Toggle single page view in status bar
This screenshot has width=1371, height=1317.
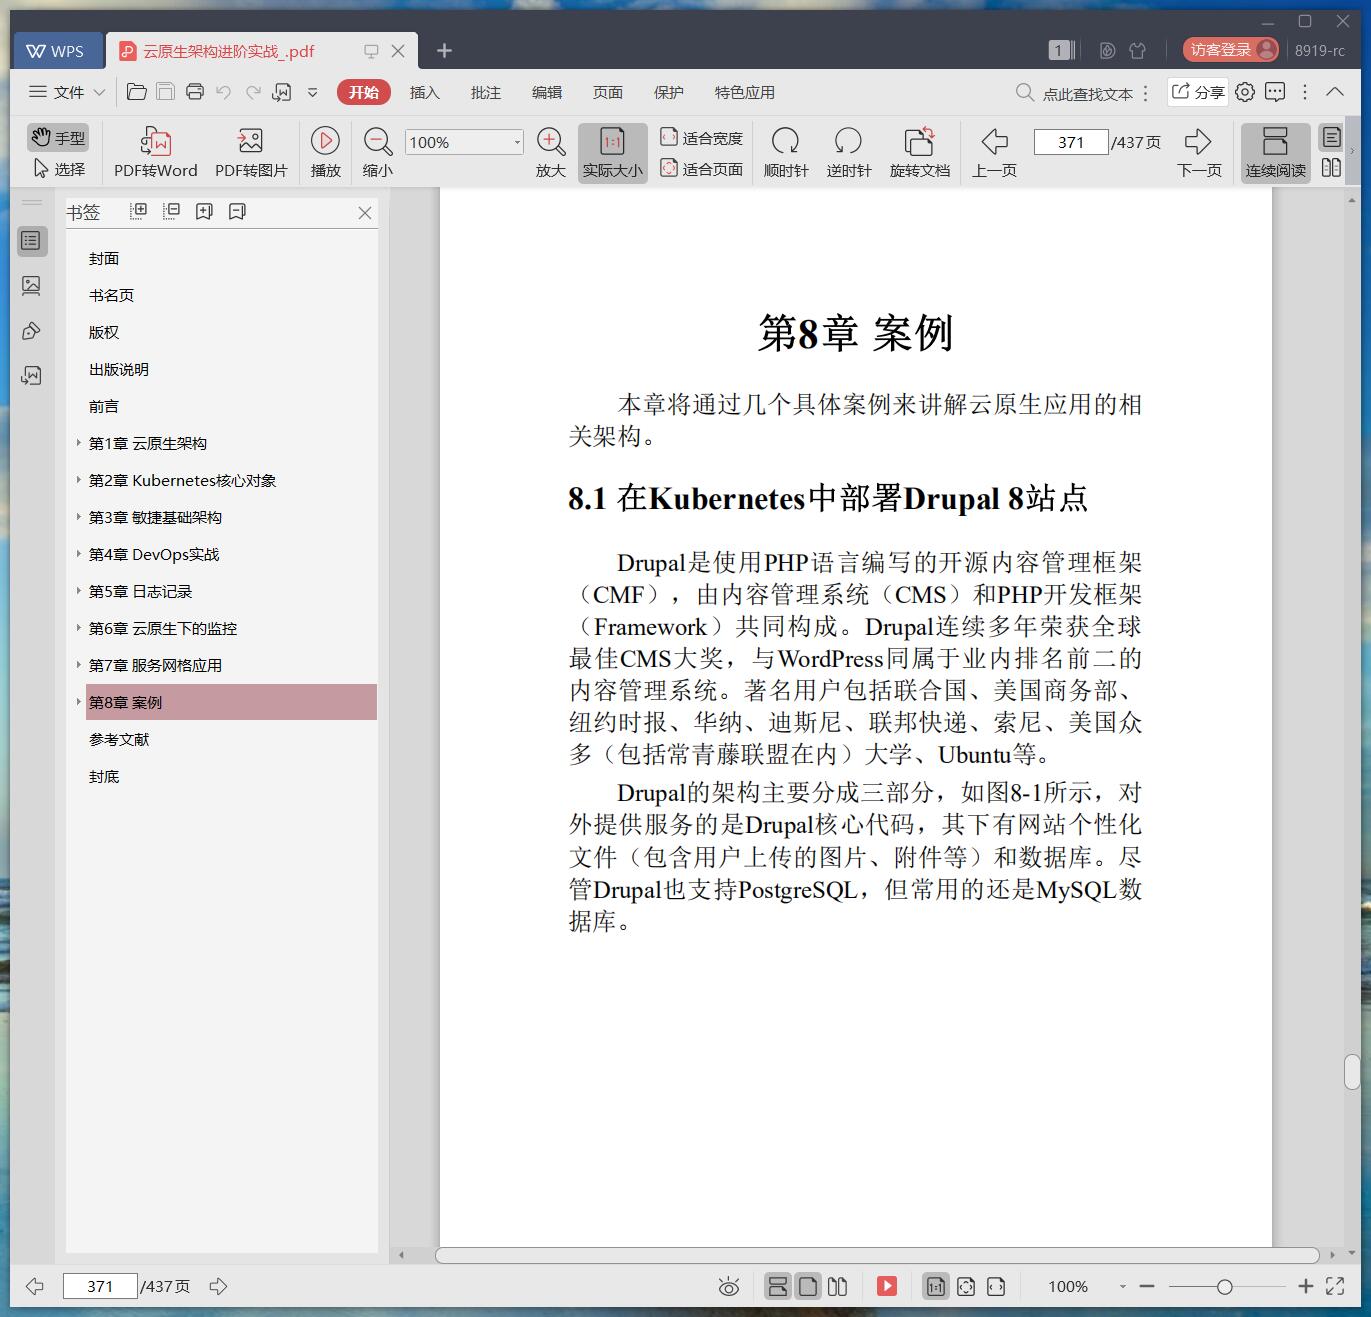point(808,1286)
